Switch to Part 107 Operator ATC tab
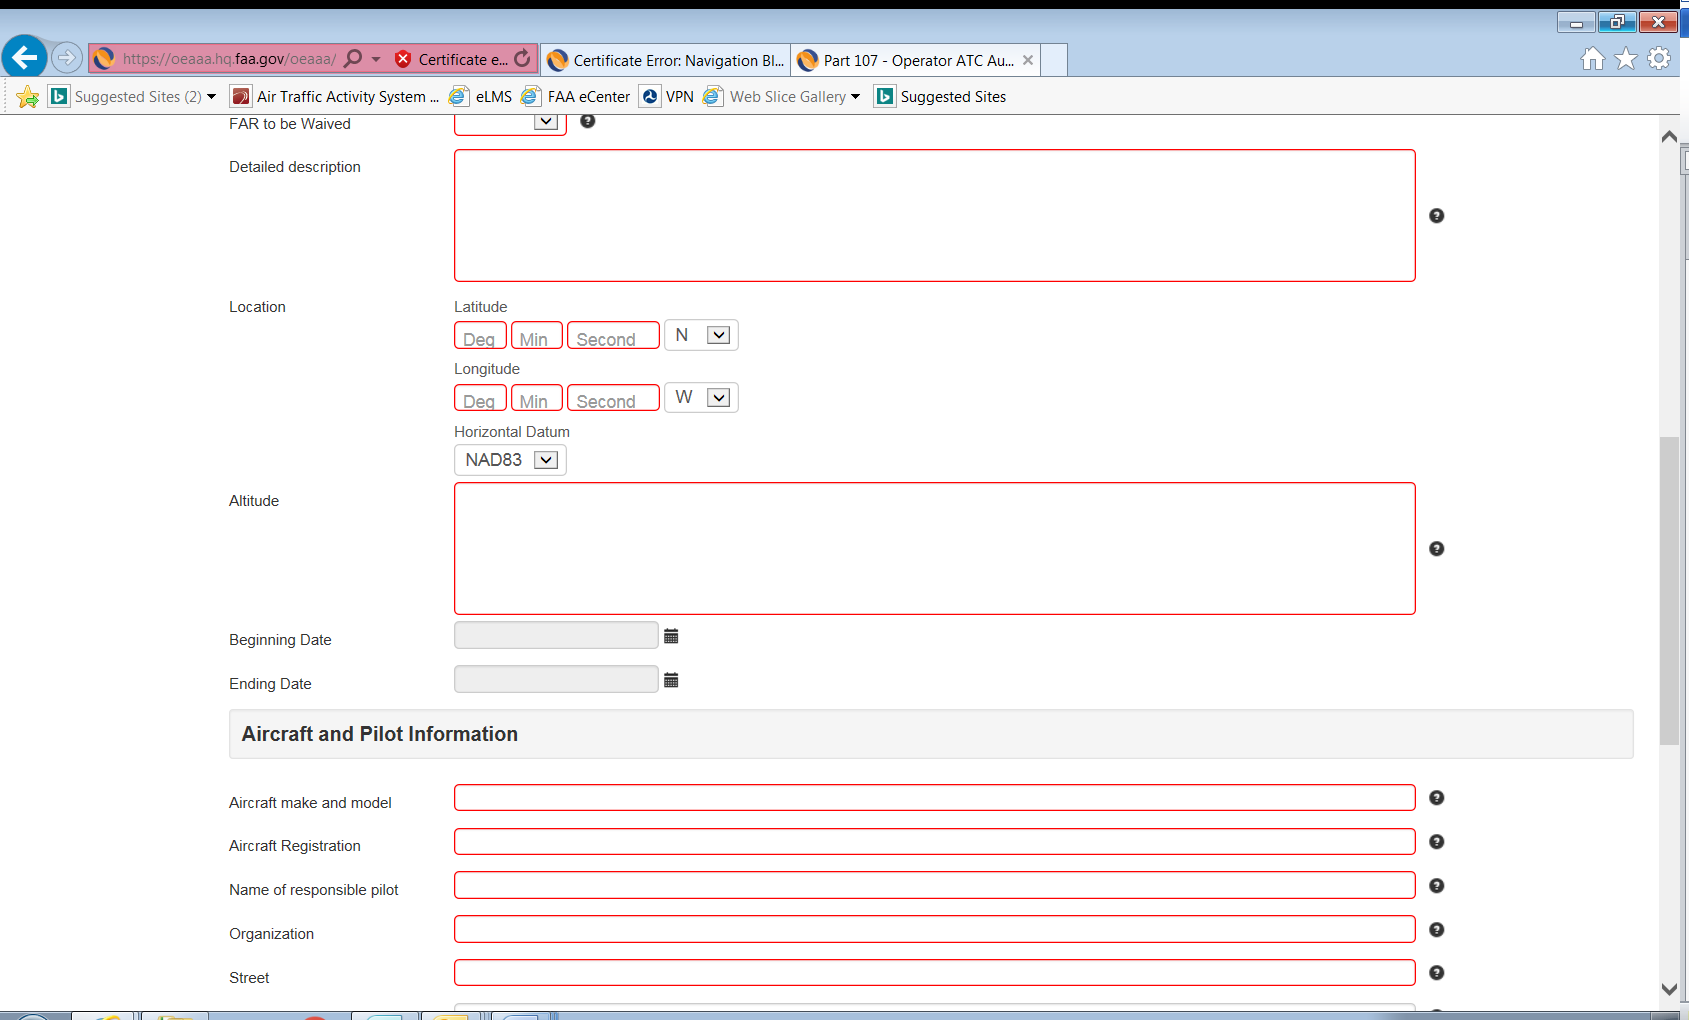Viewport: 1689px width, 1020px height. coord(916,60)
